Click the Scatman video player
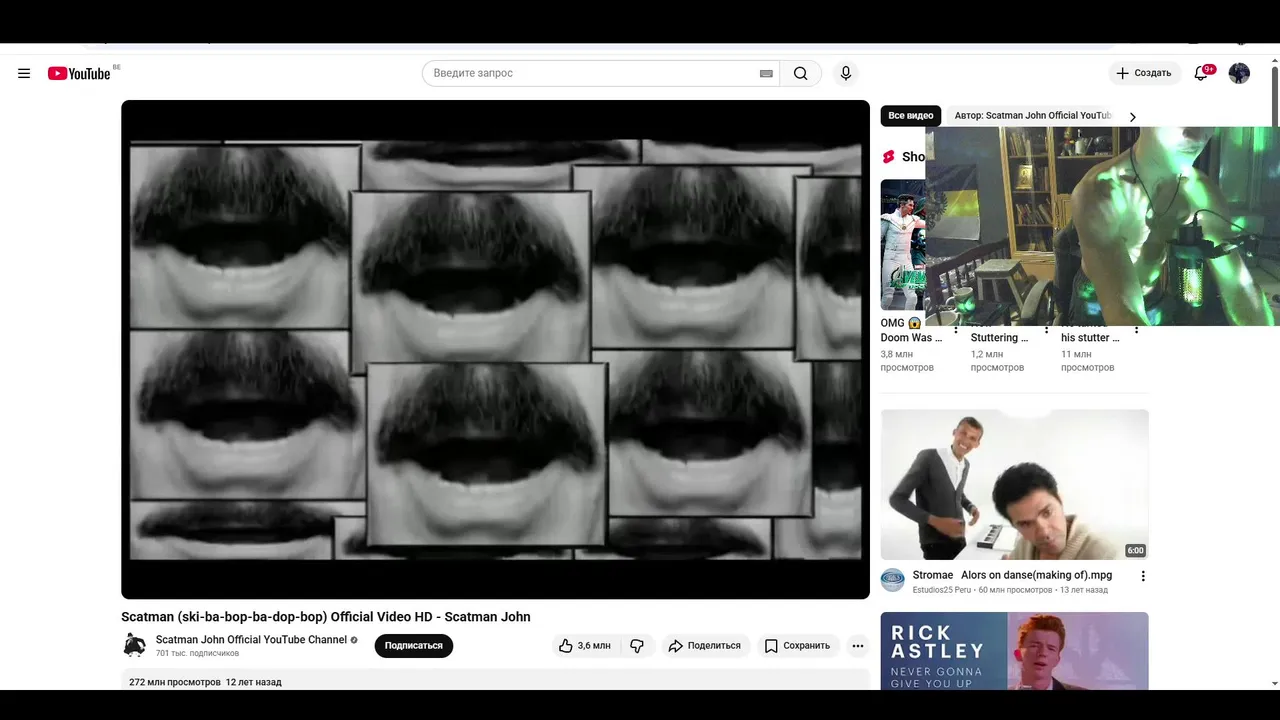1280x720 pixels. pos(495,349)
